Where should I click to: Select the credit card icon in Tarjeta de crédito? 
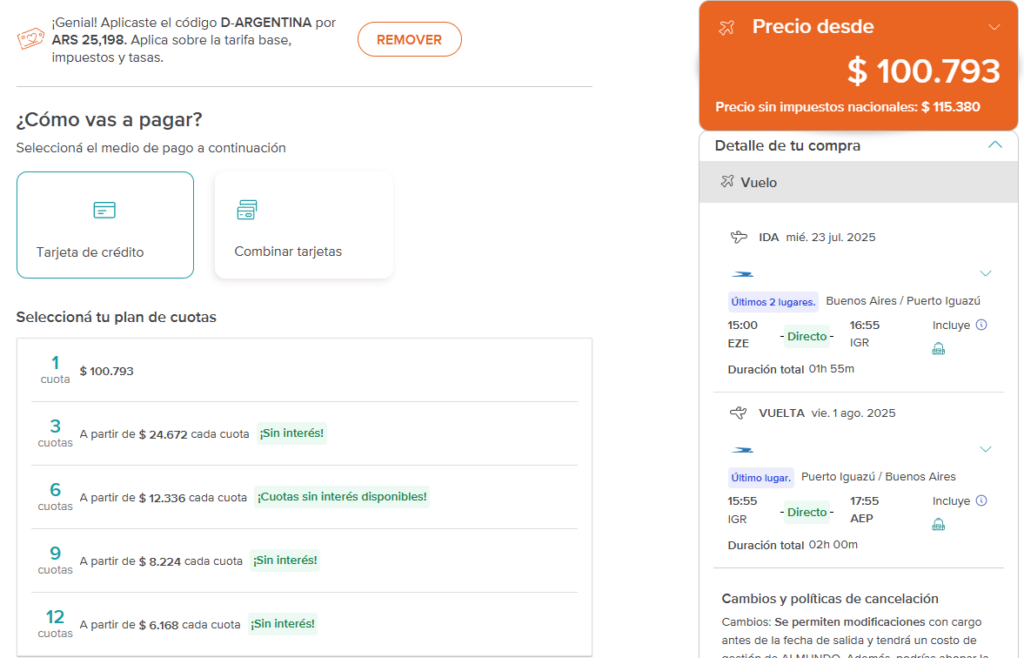[105, 211]
